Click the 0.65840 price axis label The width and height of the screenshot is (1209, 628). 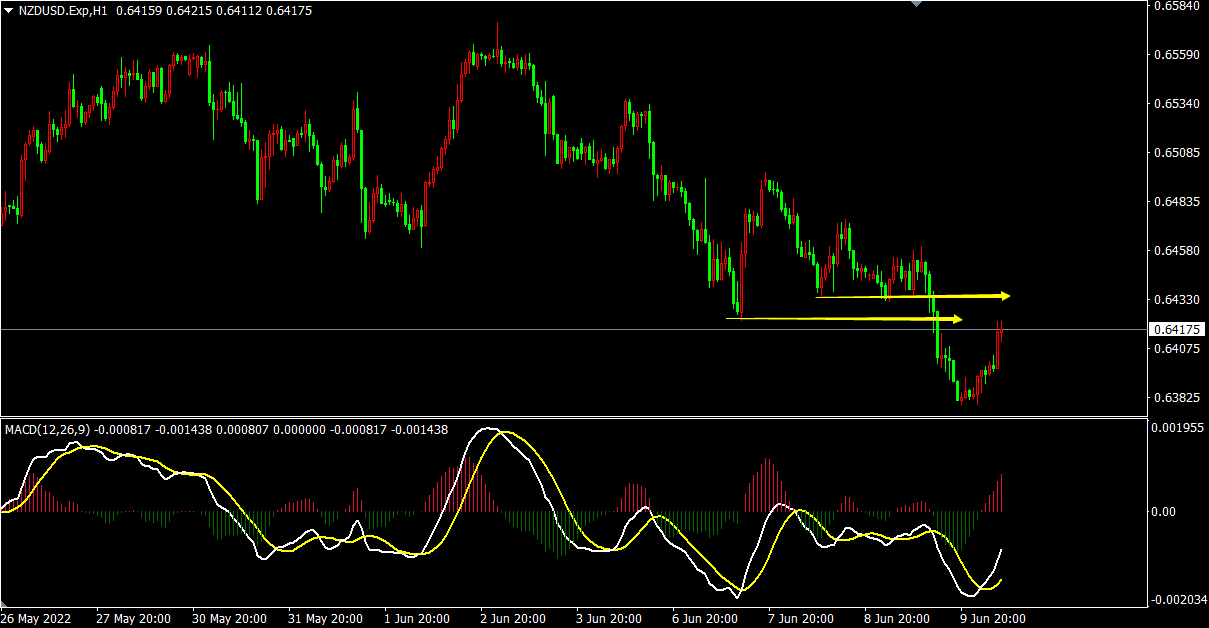1176,6
